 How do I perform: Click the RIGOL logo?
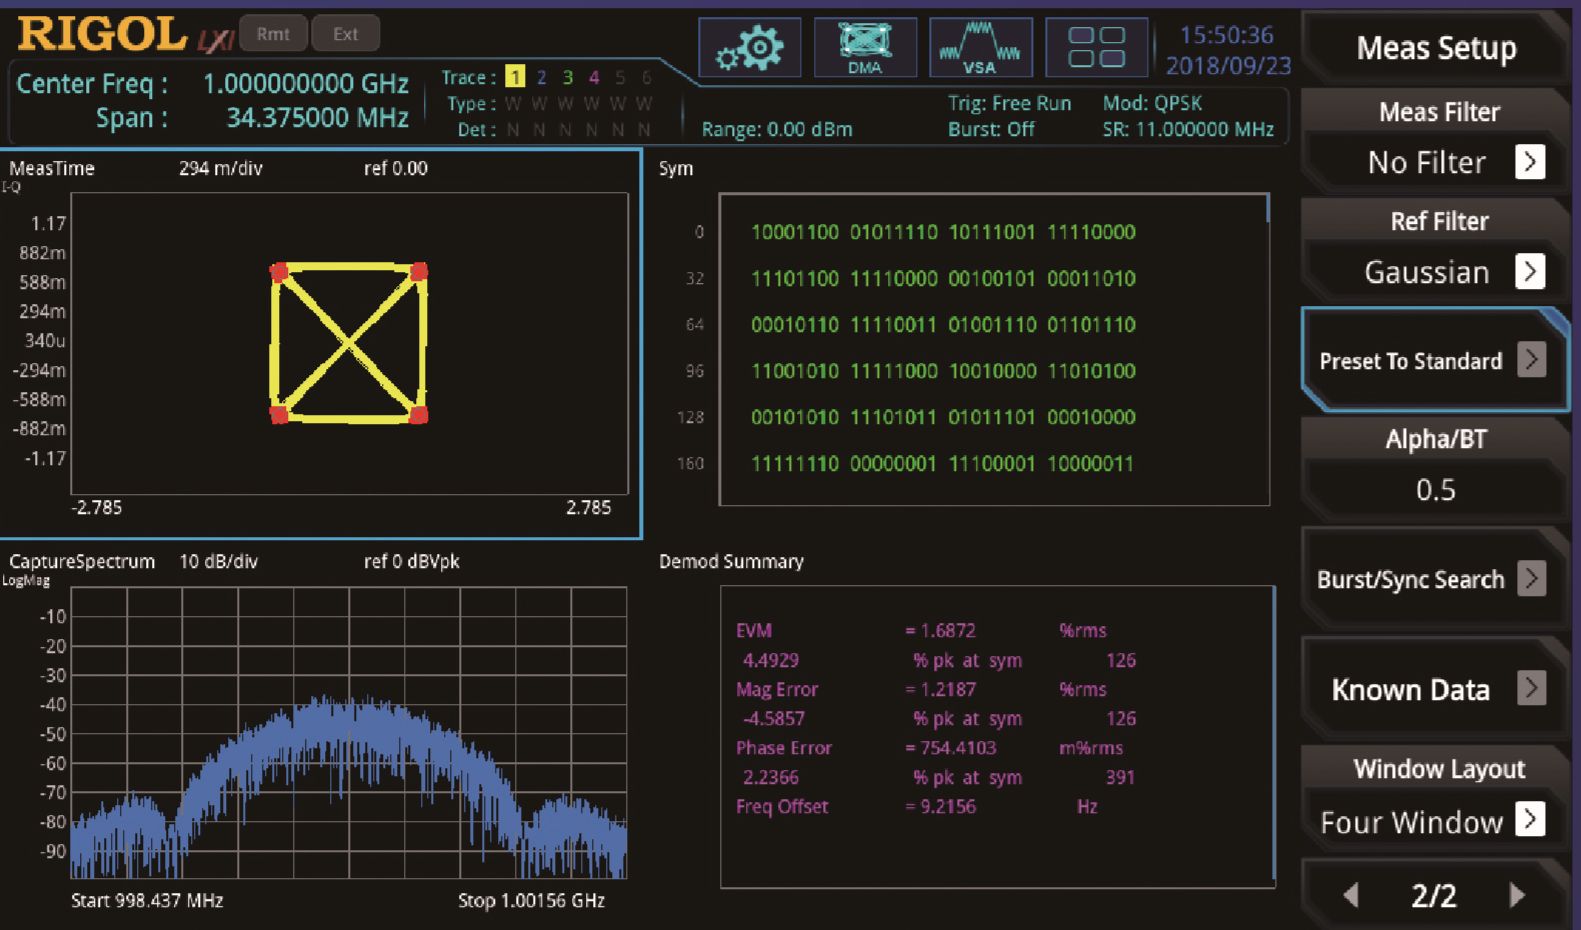point(102,35)
